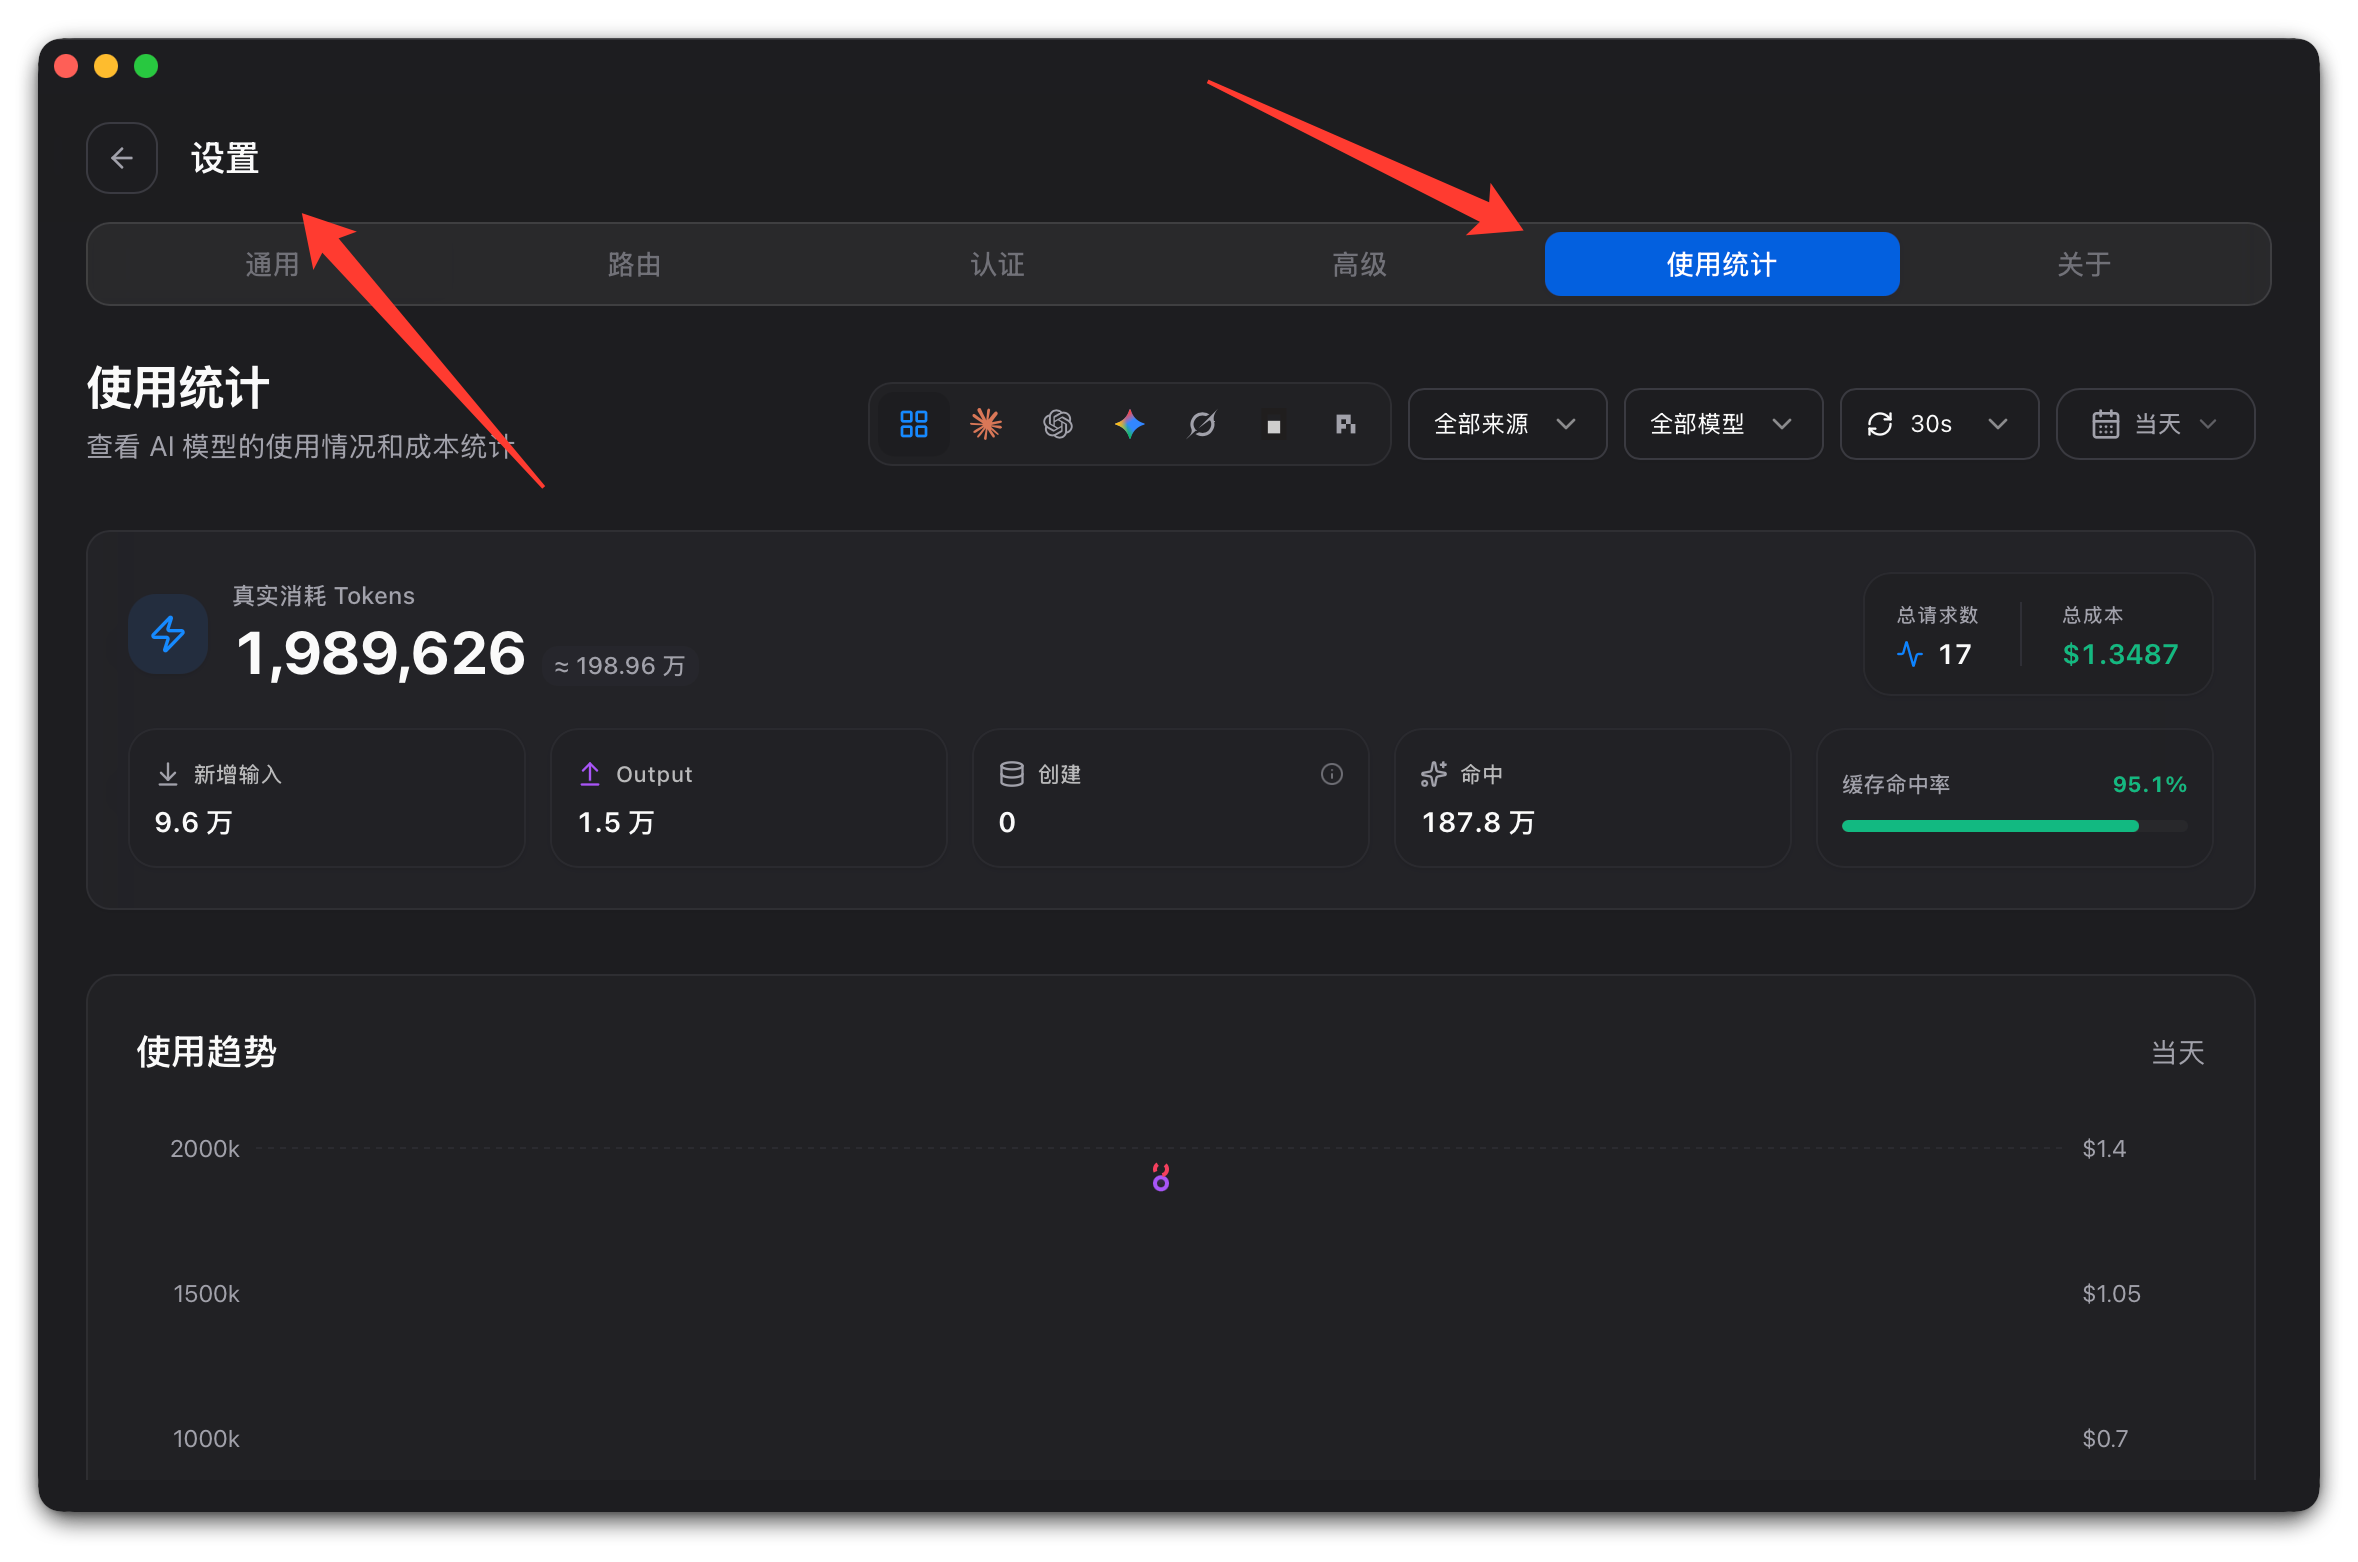Click the 使用趋势 heading
The image size is (2358, 1562).
206,1052
